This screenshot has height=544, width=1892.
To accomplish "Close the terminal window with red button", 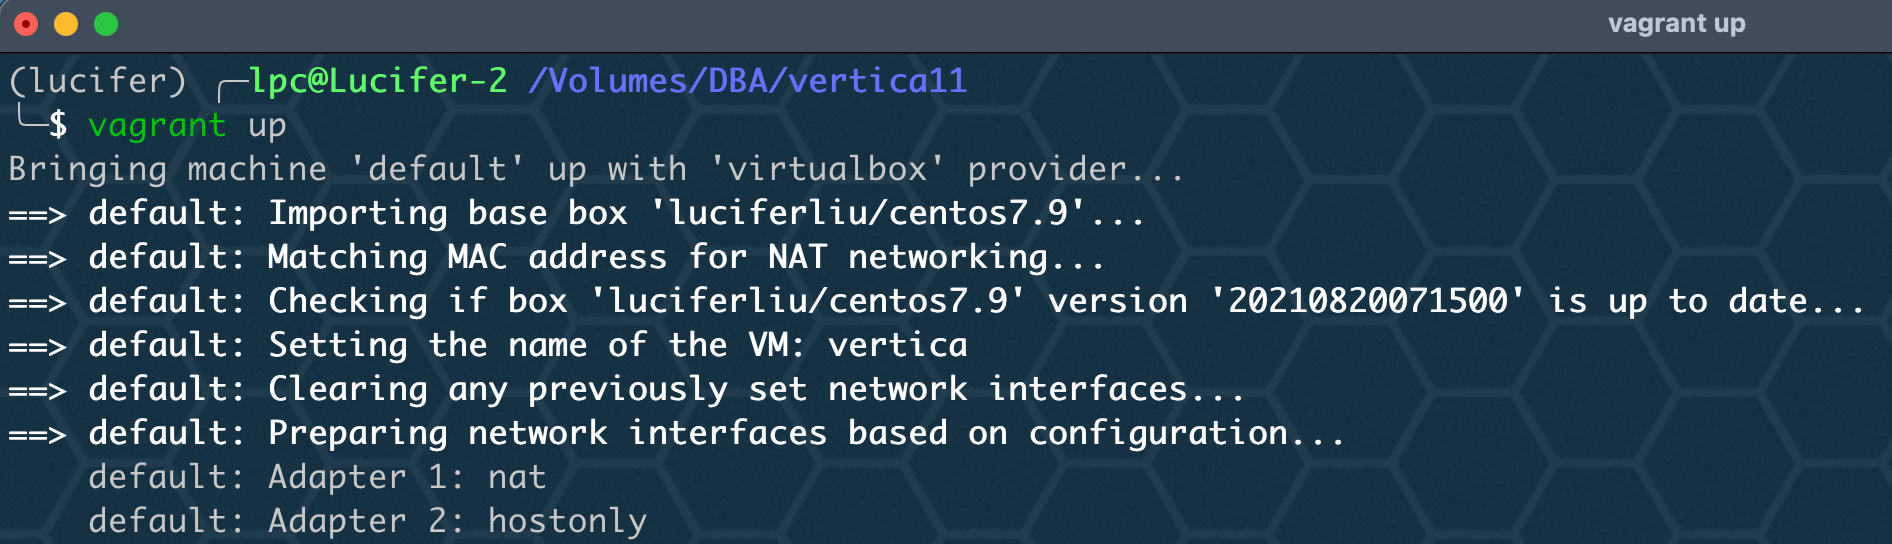I will pos(26,24).
